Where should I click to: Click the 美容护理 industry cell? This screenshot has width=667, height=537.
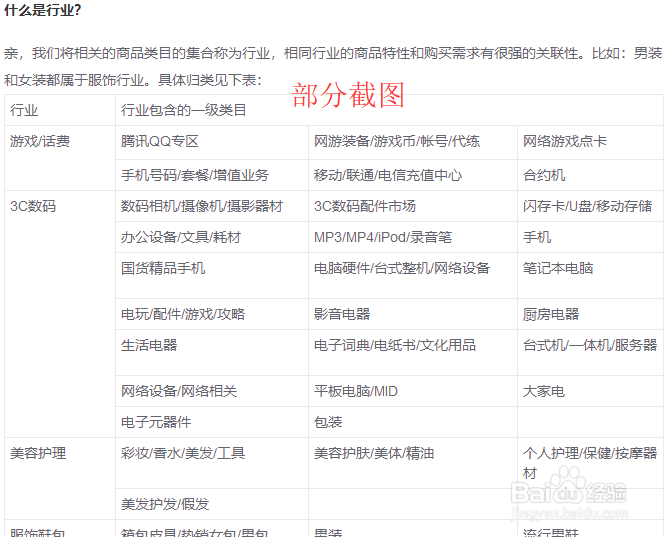click(x=60, y=478)
